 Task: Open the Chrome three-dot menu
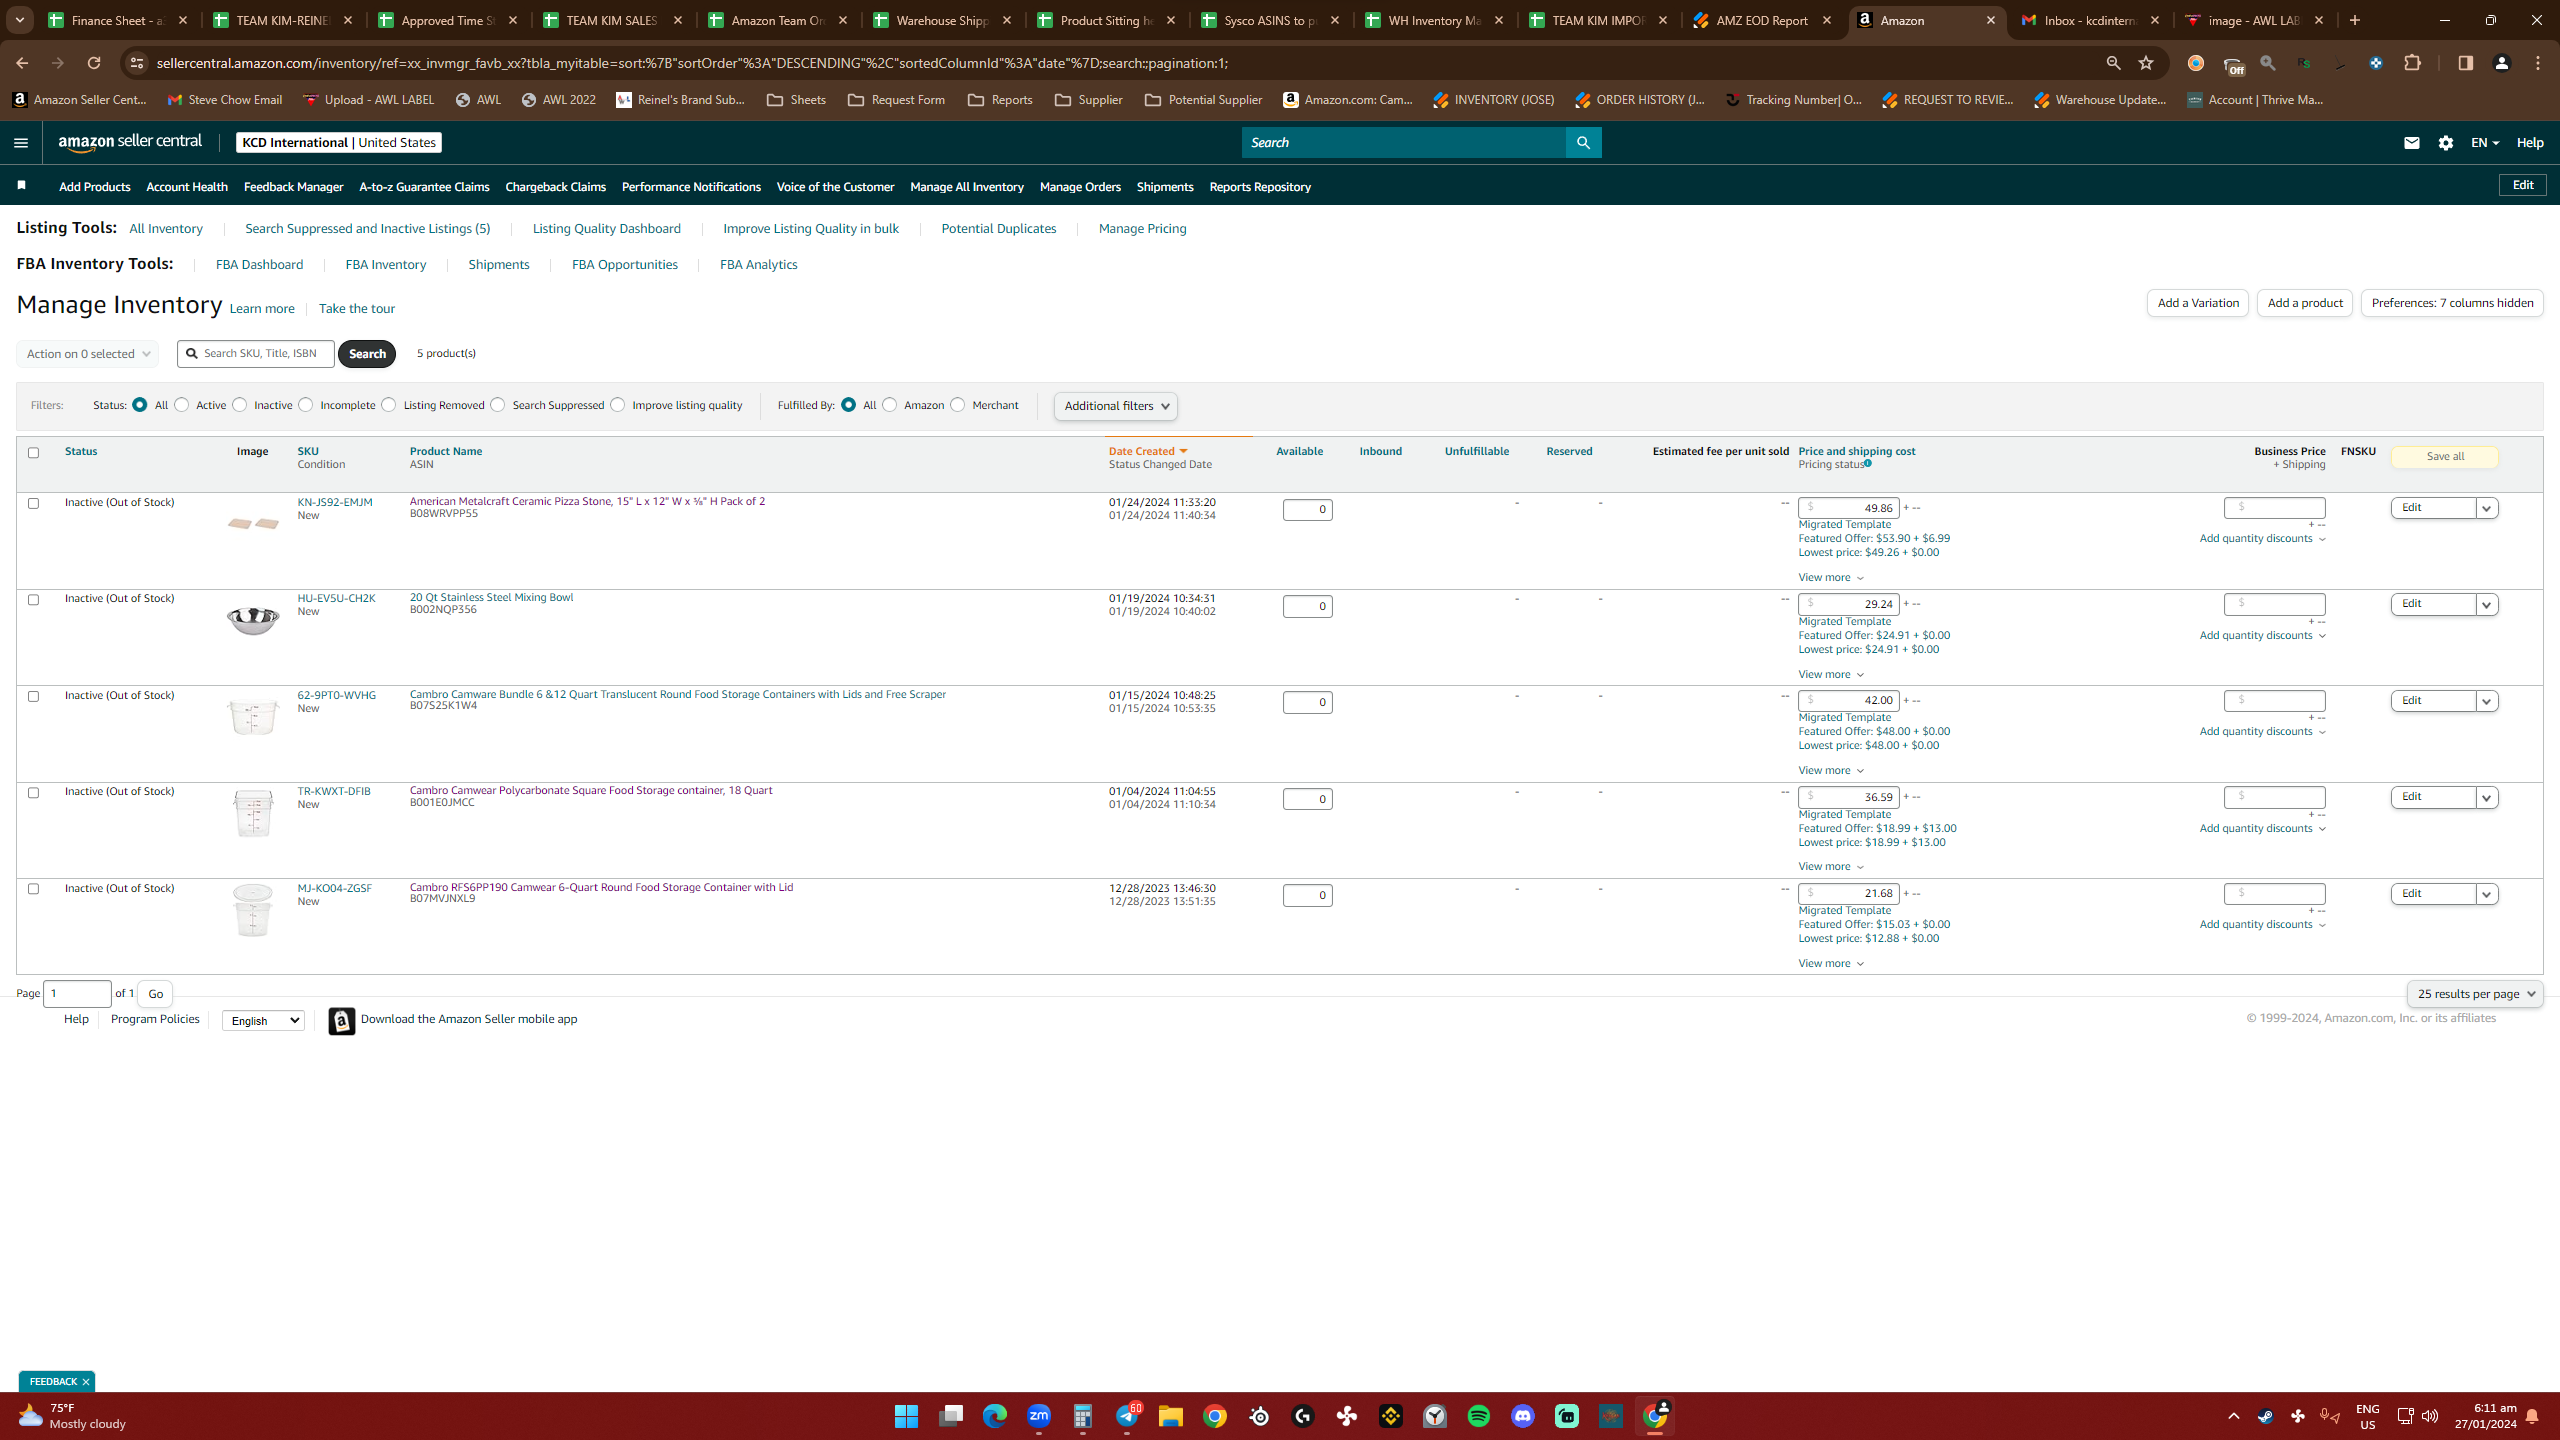[2538, 63]
